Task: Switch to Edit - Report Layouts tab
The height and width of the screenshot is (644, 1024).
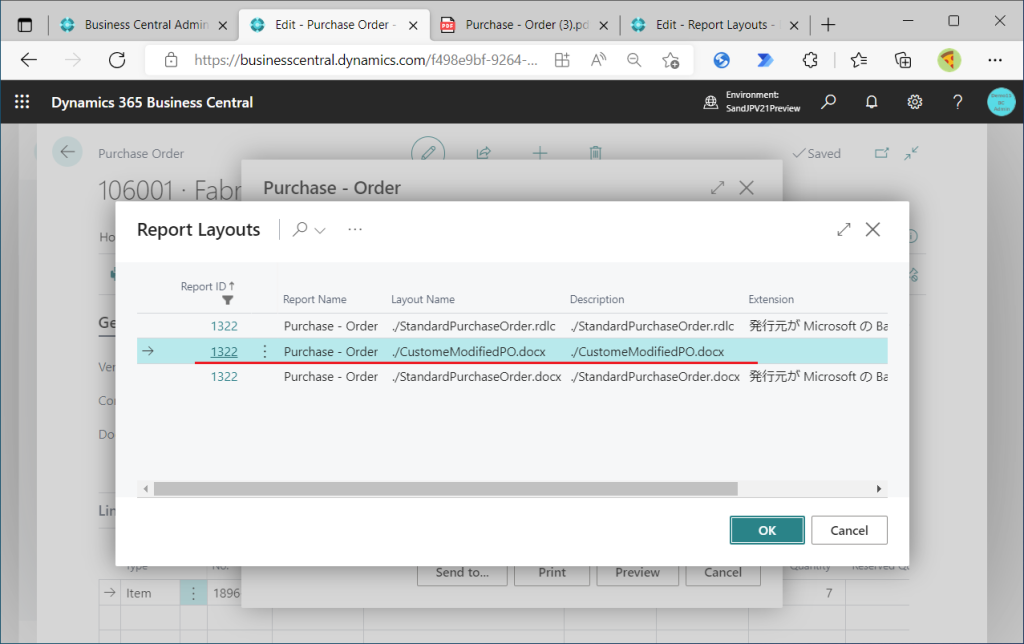Action: point(714,25)
